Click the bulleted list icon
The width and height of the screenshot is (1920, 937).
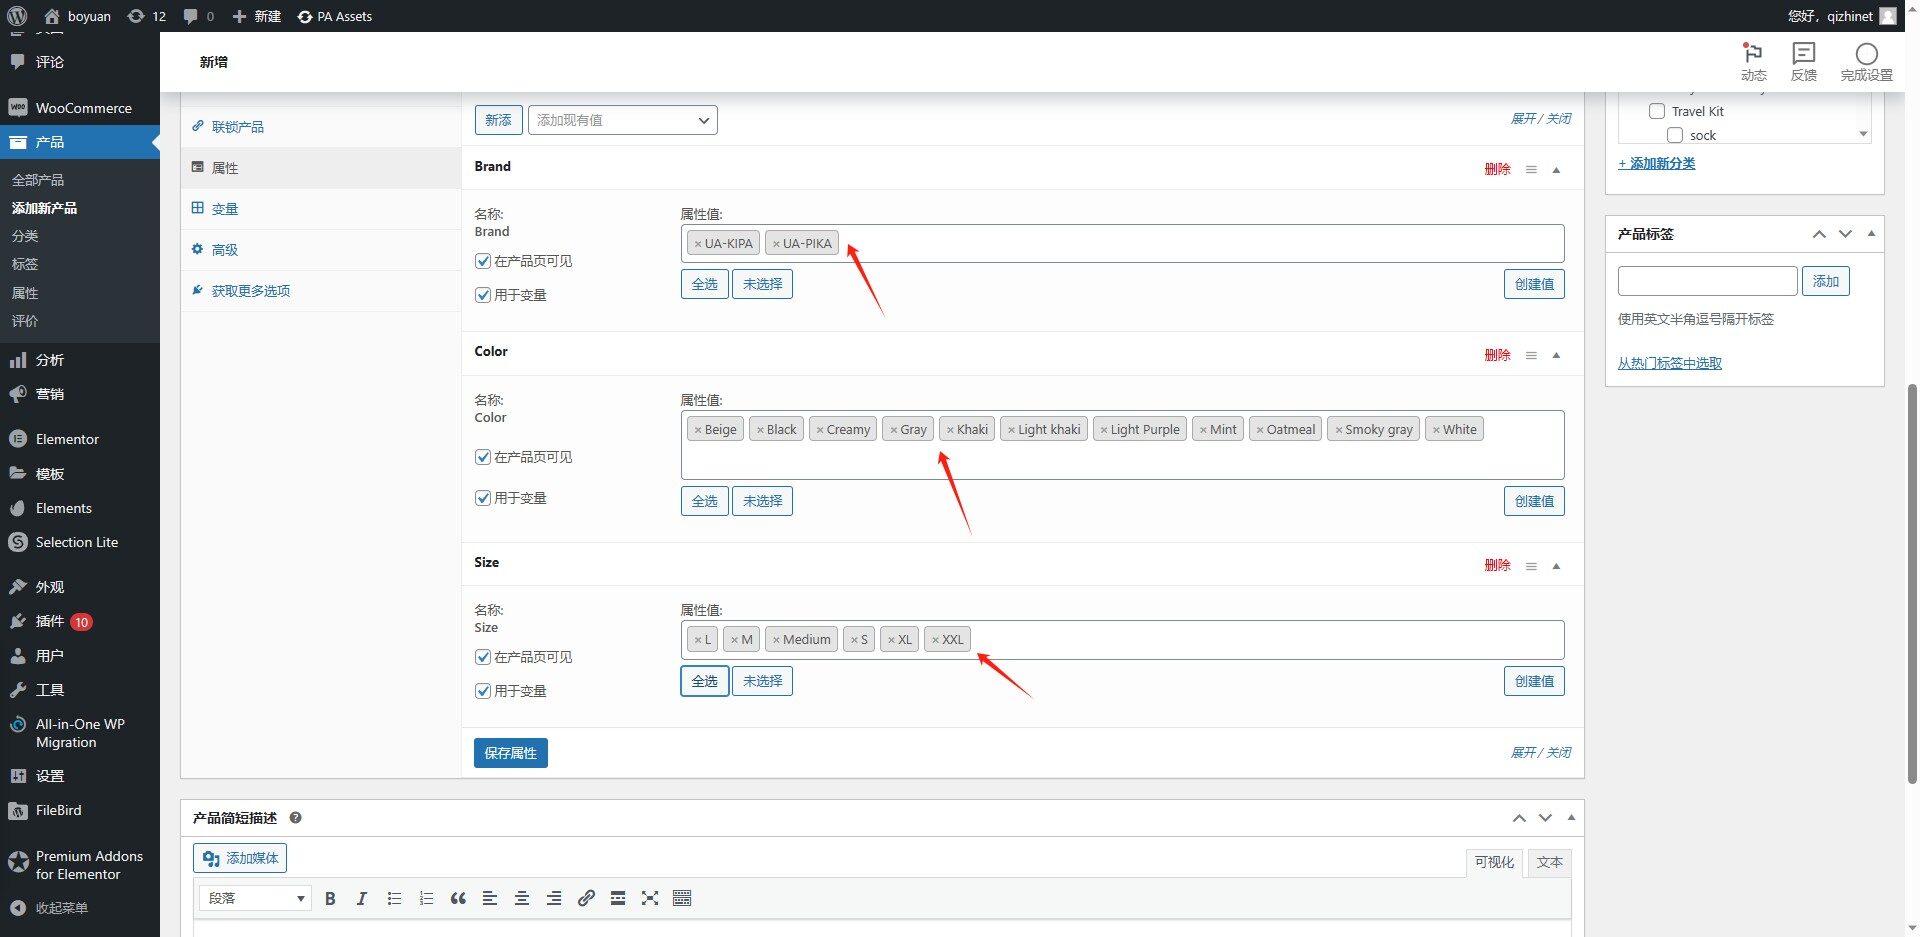[x=394, y=898]
